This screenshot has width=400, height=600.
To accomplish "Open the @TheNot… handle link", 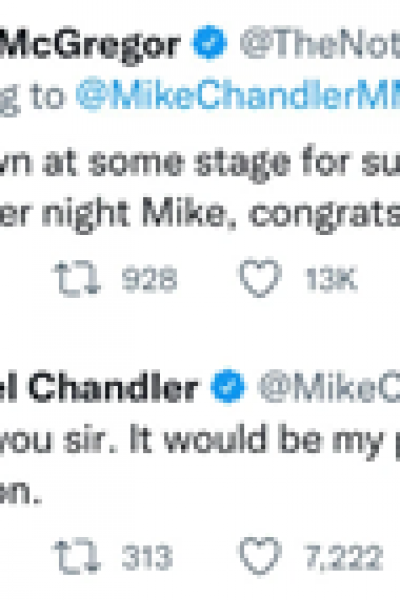I will tap(320, 43).
